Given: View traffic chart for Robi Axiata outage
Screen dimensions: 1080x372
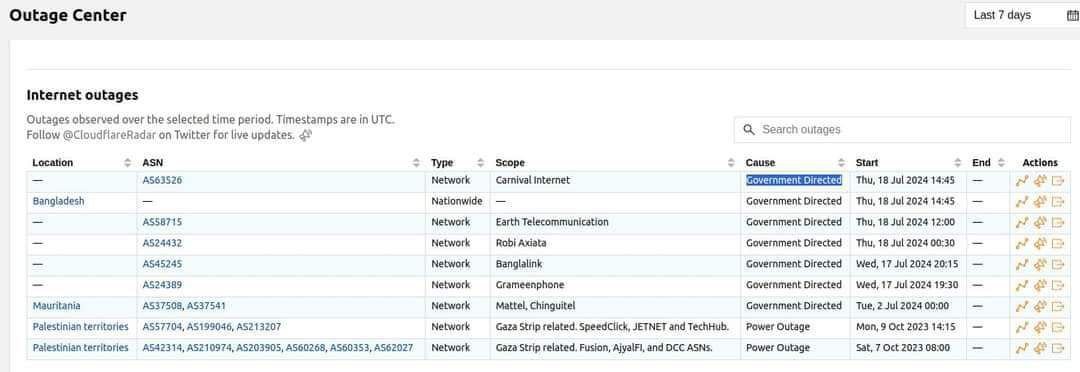Looking at the screenshot, I should pos(1021,243).
